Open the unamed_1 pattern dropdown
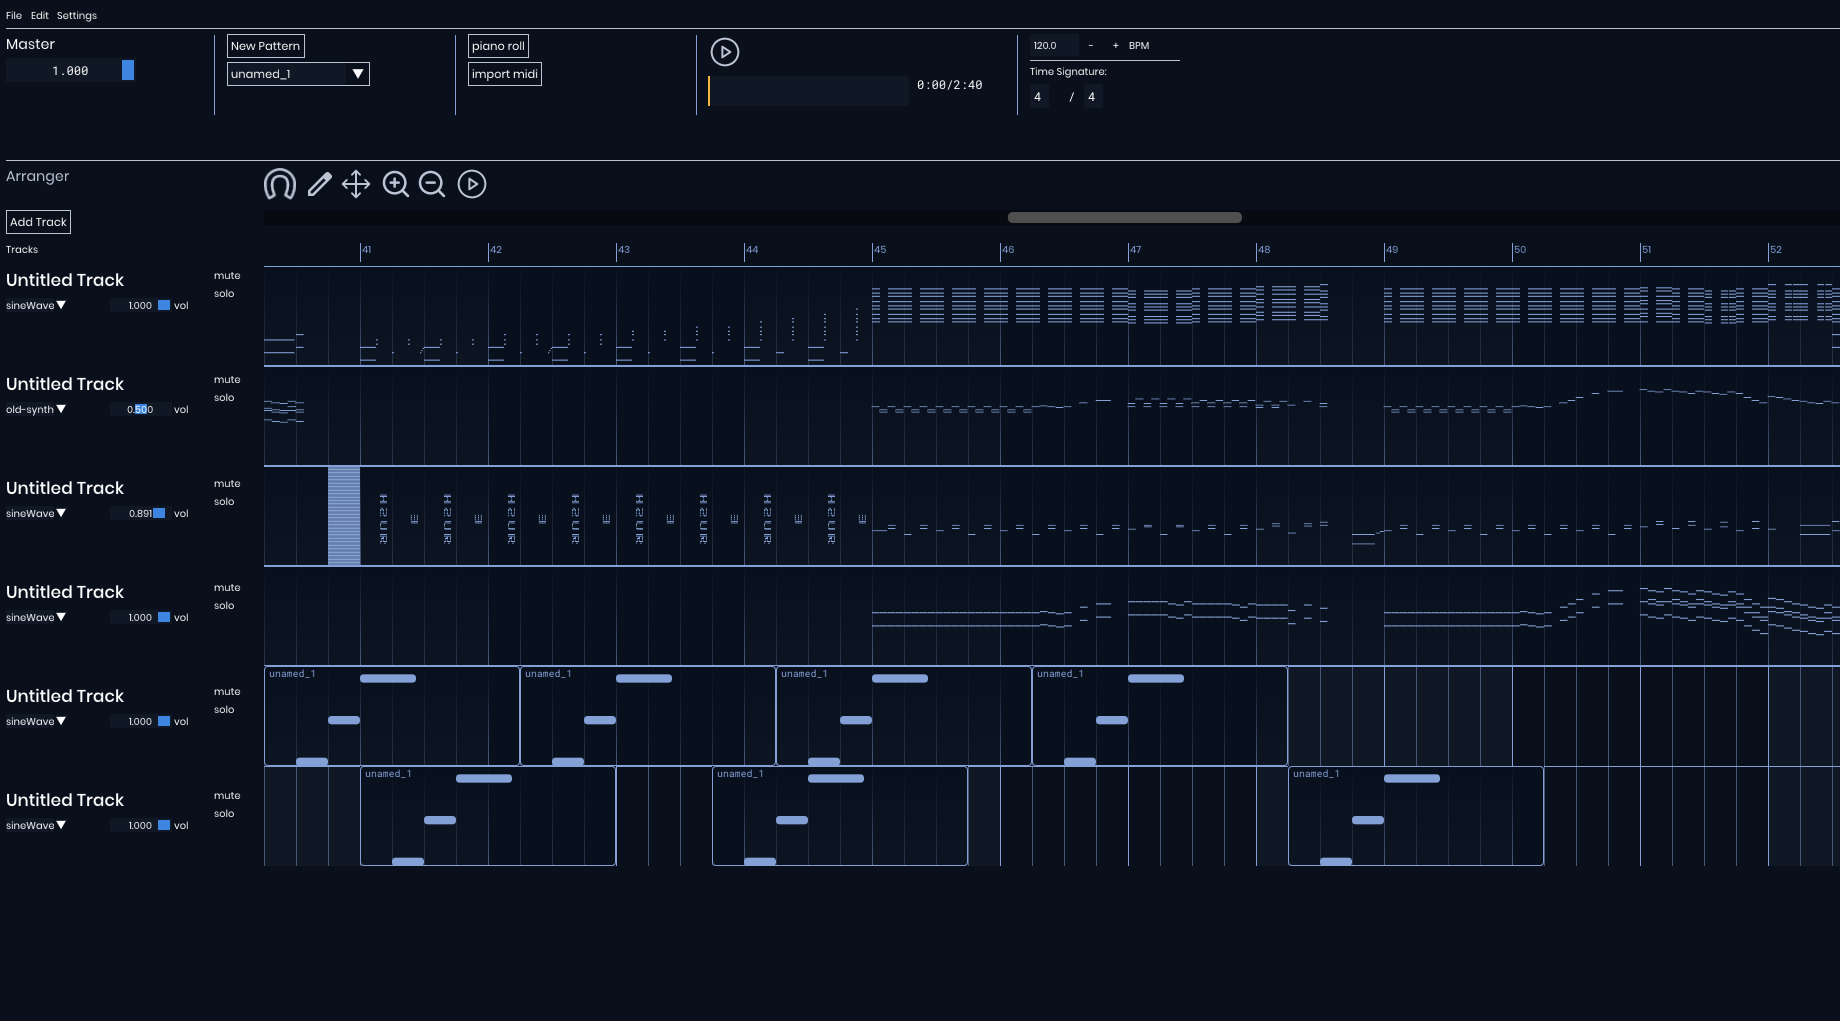 pyautogui.click(x=297, y=73)
